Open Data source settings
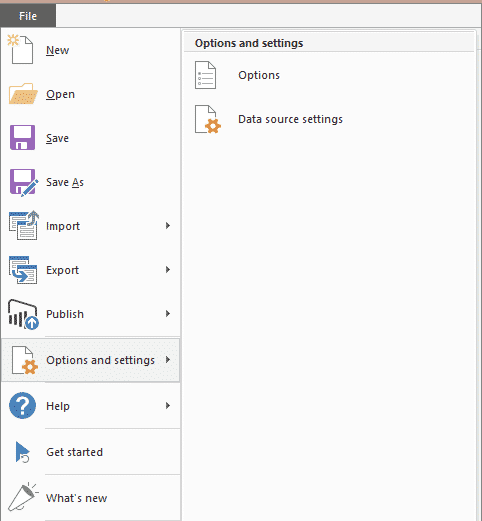 (x=290, y=119)
